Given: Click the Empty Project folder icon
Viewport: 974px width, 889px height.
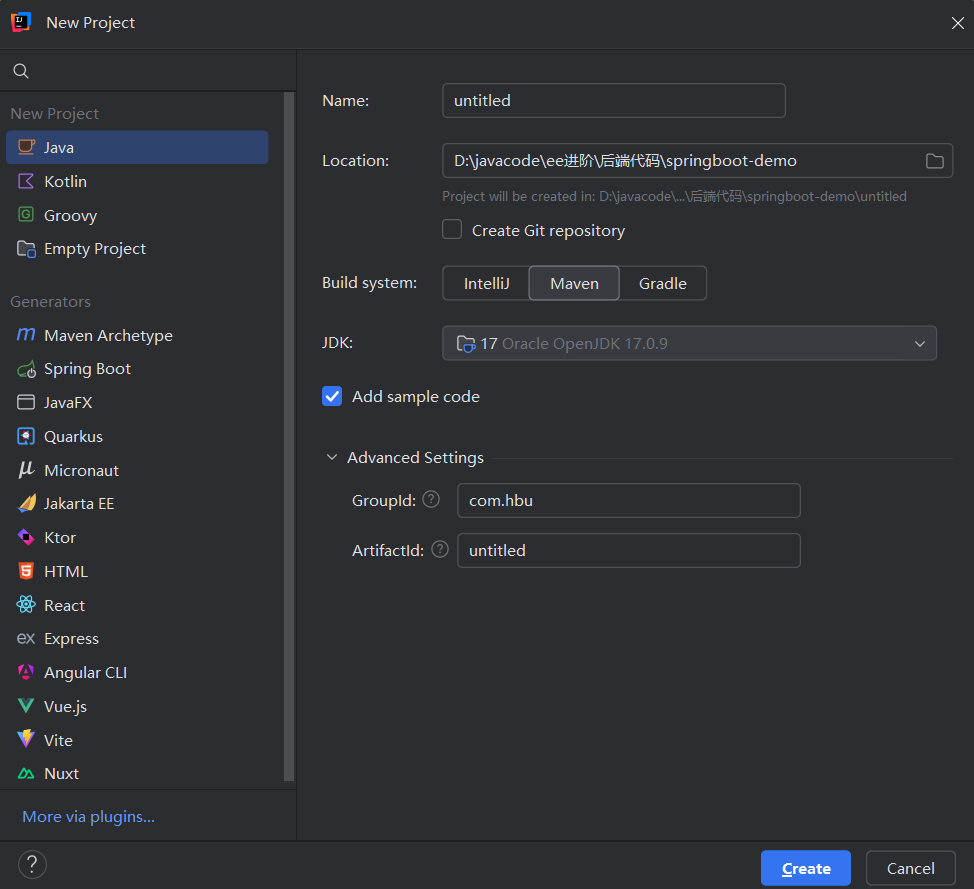Looking at the screenshot, I should pos(26,248).
